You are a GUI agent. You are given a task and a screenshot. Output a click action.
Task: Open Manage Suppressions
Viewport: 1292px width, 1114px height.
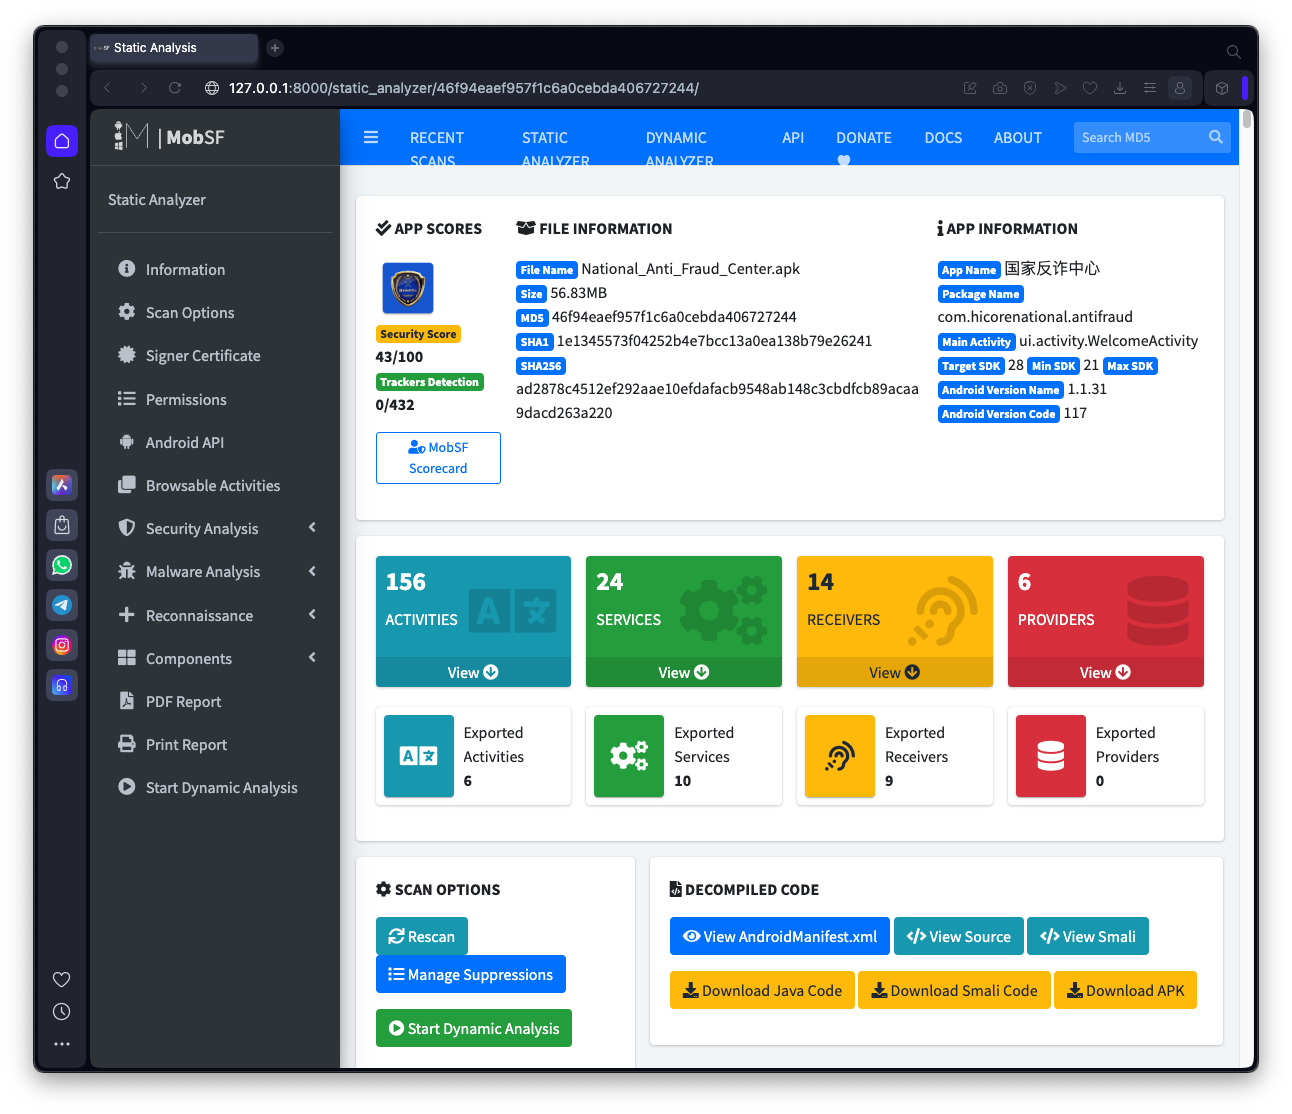pyautogui.click(x=471, y=974)
